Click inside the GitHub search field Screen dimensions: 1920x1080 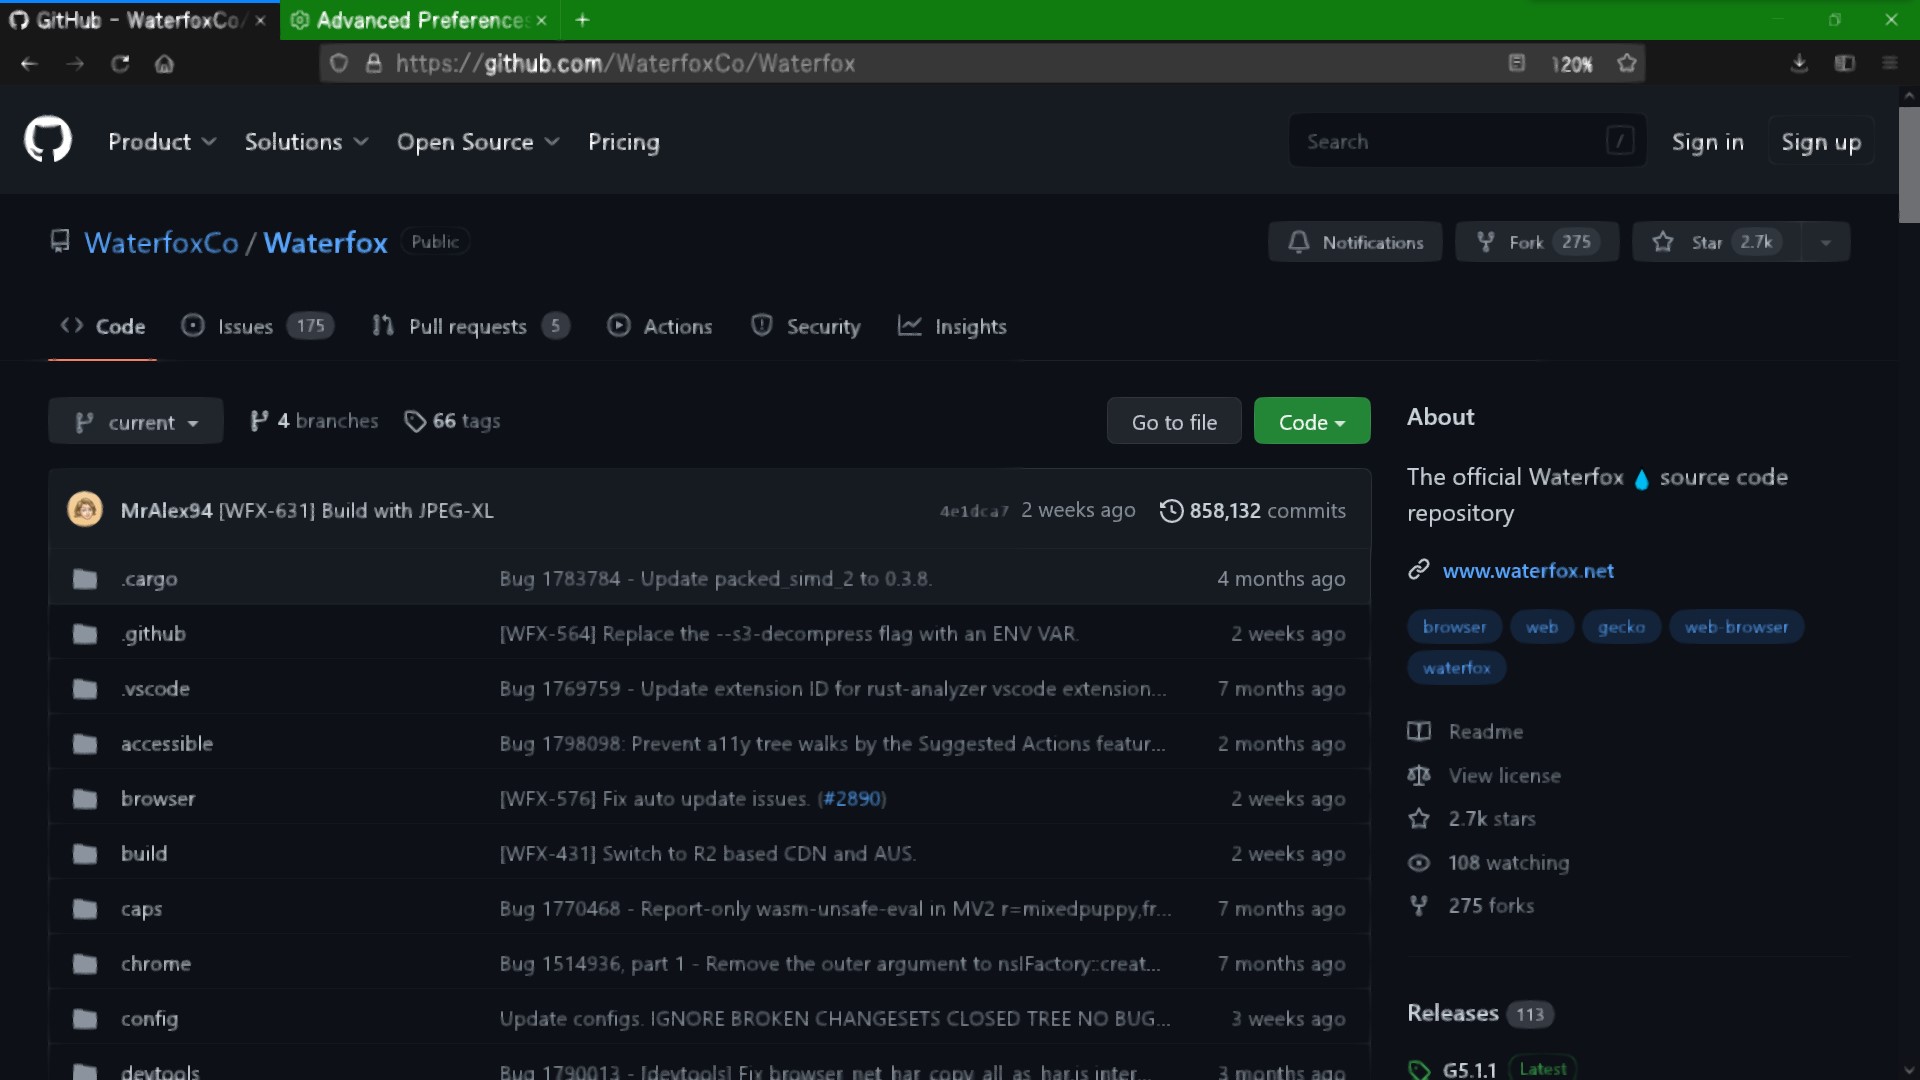point(1450,141)
